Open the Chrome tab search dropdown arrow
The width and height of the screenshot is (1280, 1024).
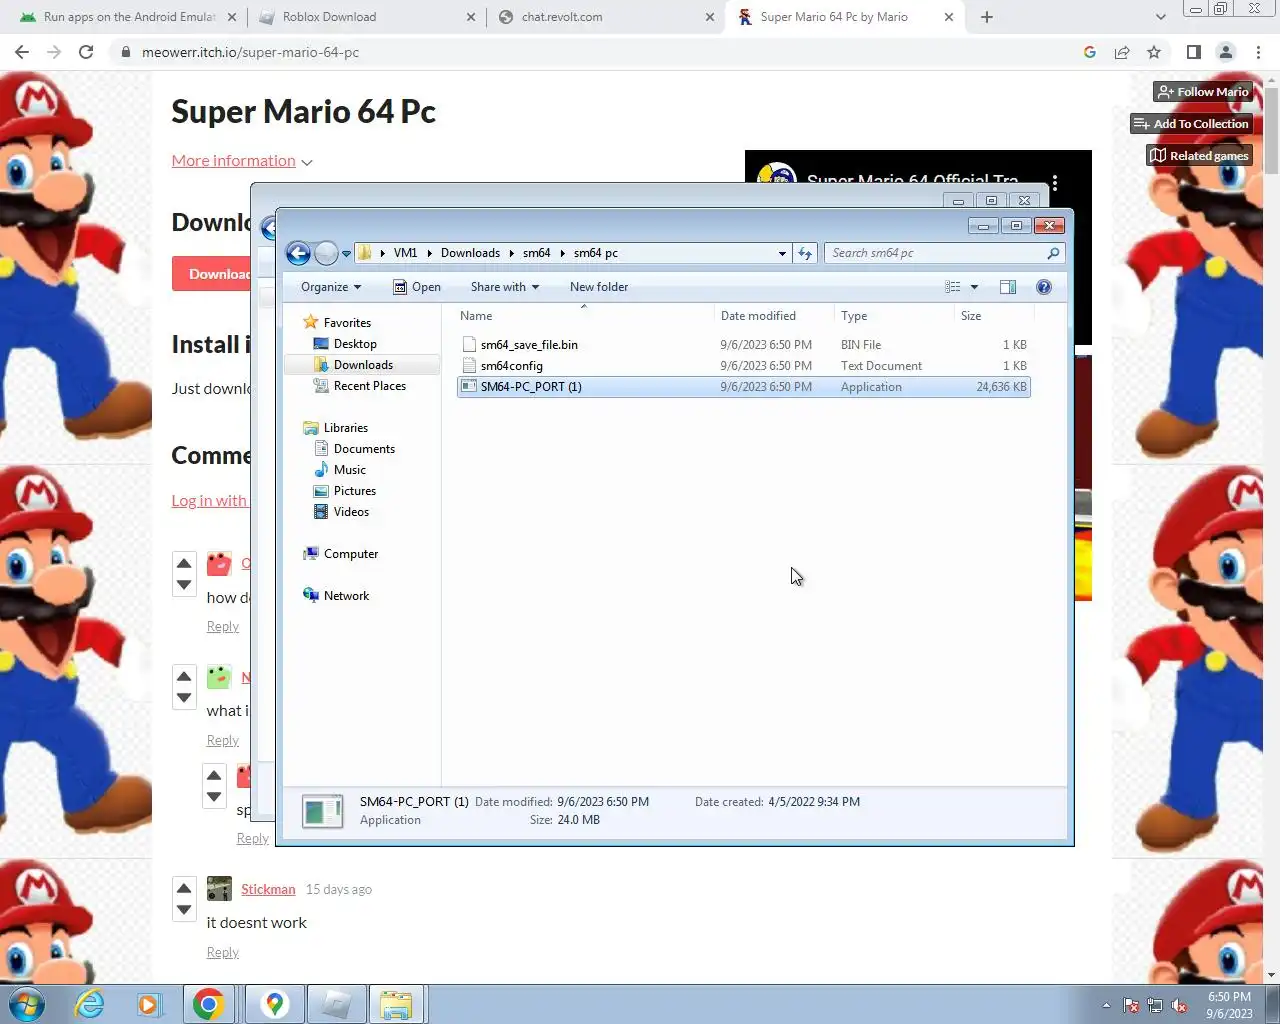(x=1160, y=17)
